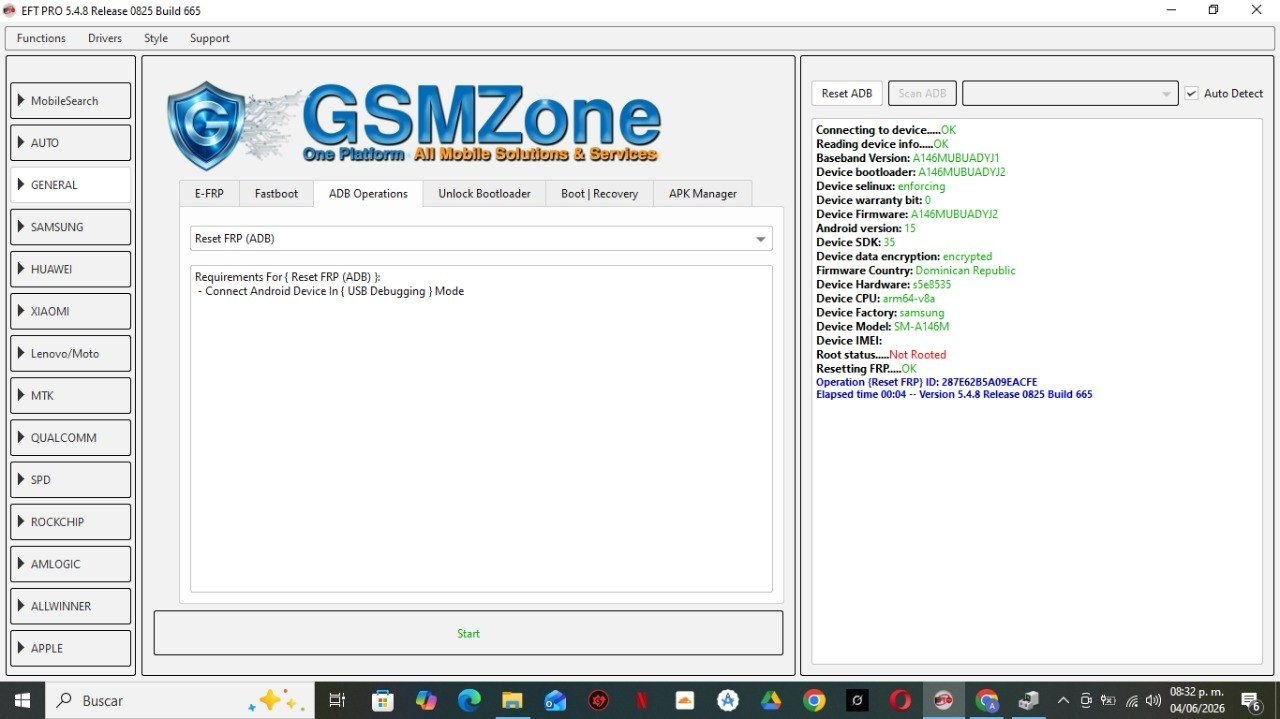This screenshot has width=1280, height=719.
Task: Open the red-black circular taskbar app
Action: (599, 700)
